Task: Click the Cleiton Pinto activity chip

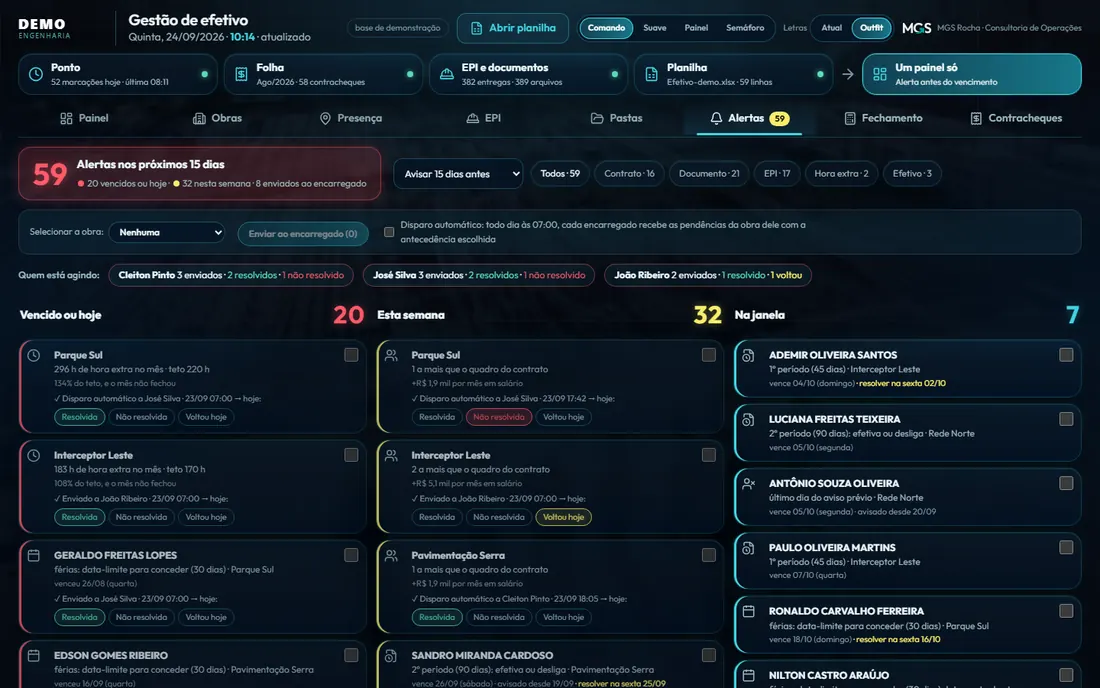Action: (x=231, y=275)
